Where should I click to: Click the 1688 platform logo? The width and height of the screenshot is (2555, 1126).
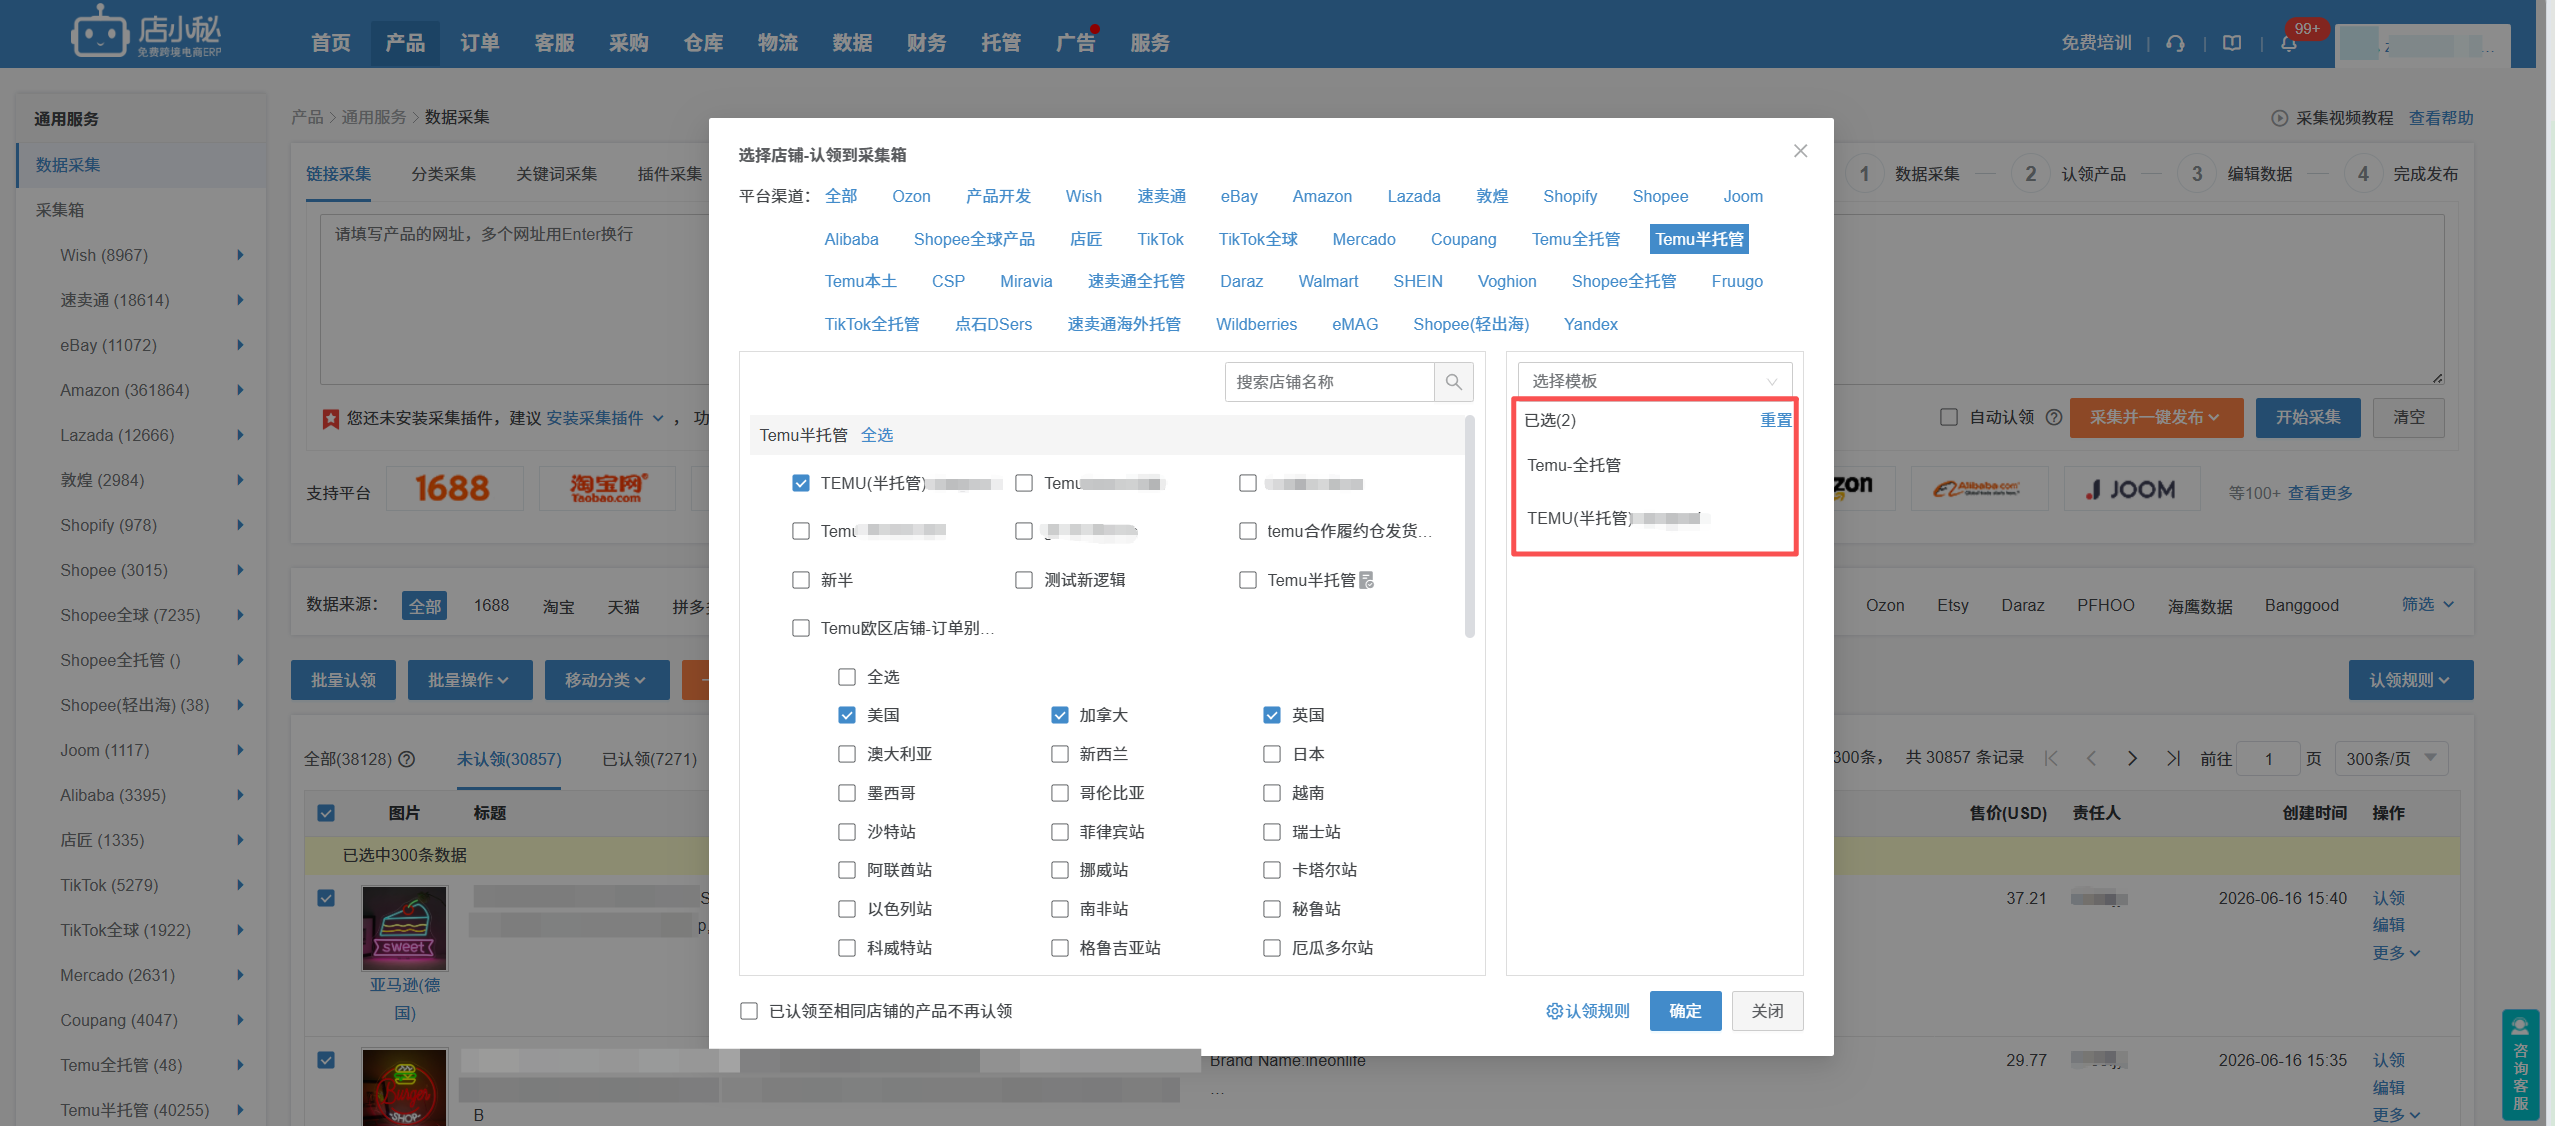(x=453, y=489)
